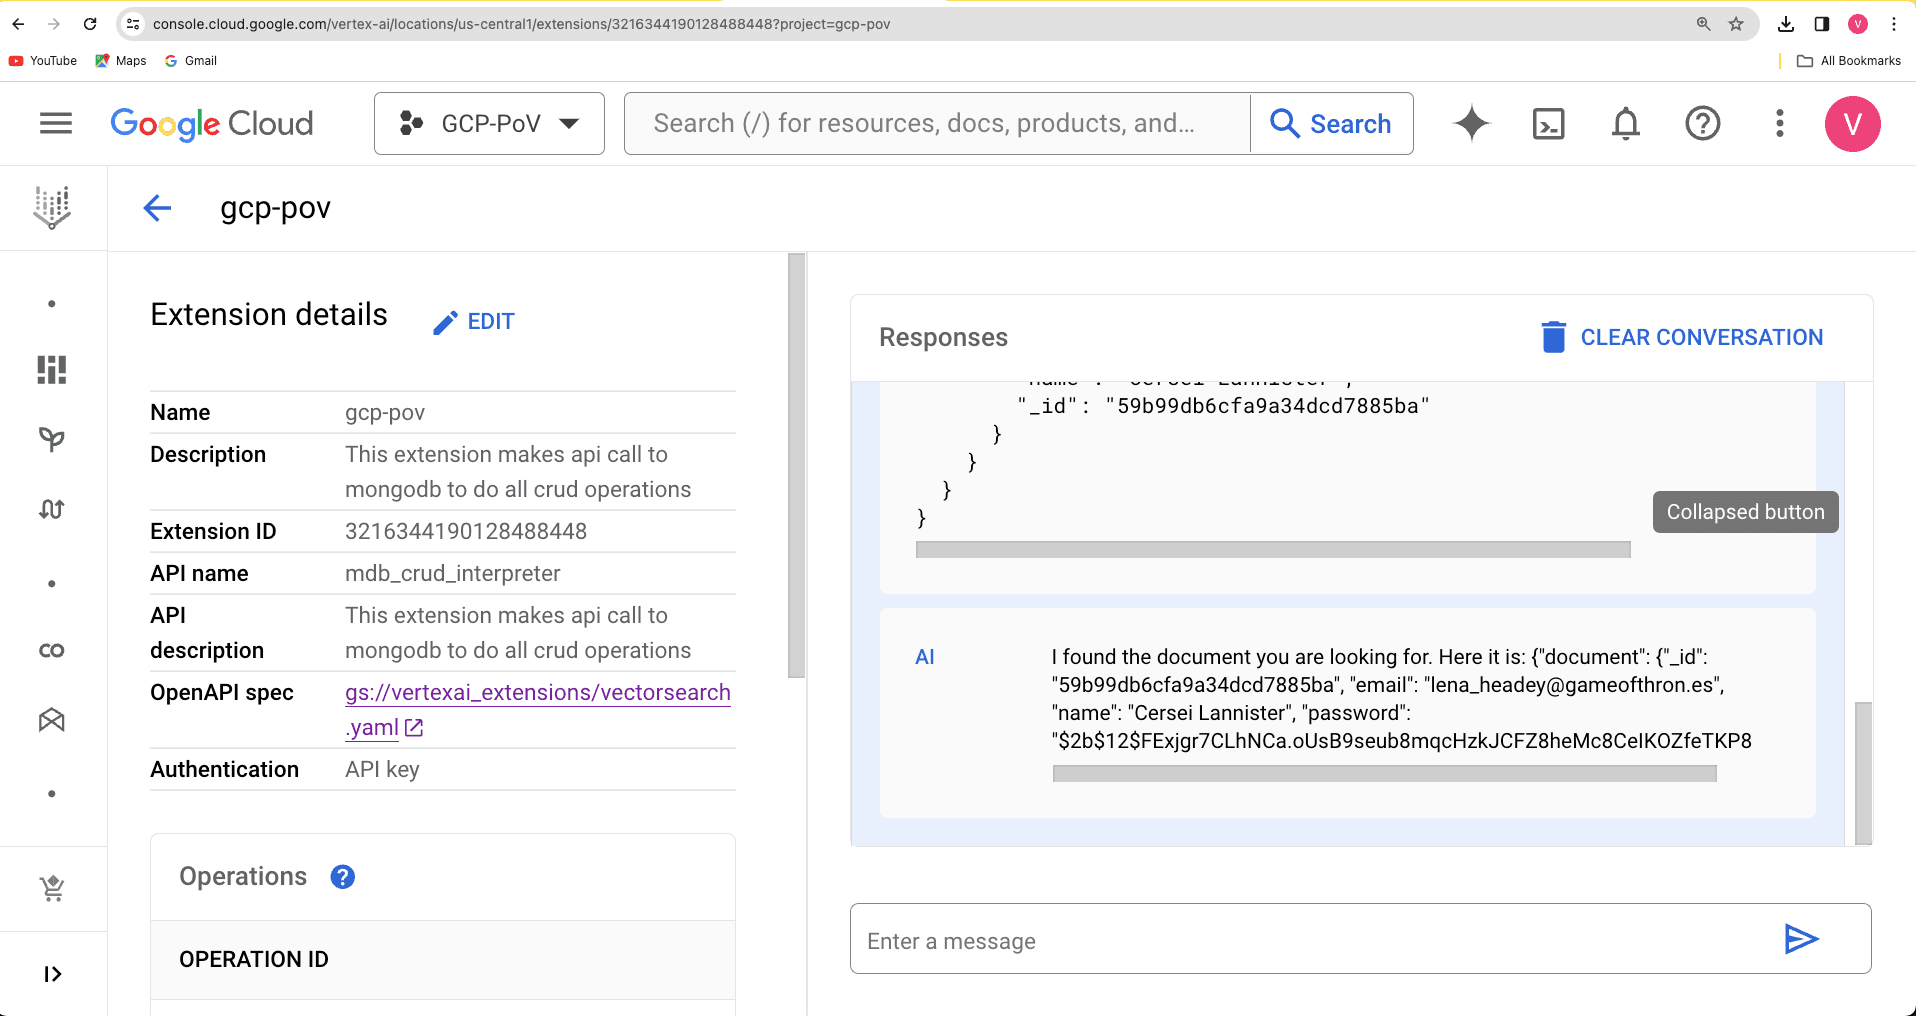This screenshot has width=1916, height=1016.
Task: Open the help question mark menu
Action: [x=1702, y=124]
